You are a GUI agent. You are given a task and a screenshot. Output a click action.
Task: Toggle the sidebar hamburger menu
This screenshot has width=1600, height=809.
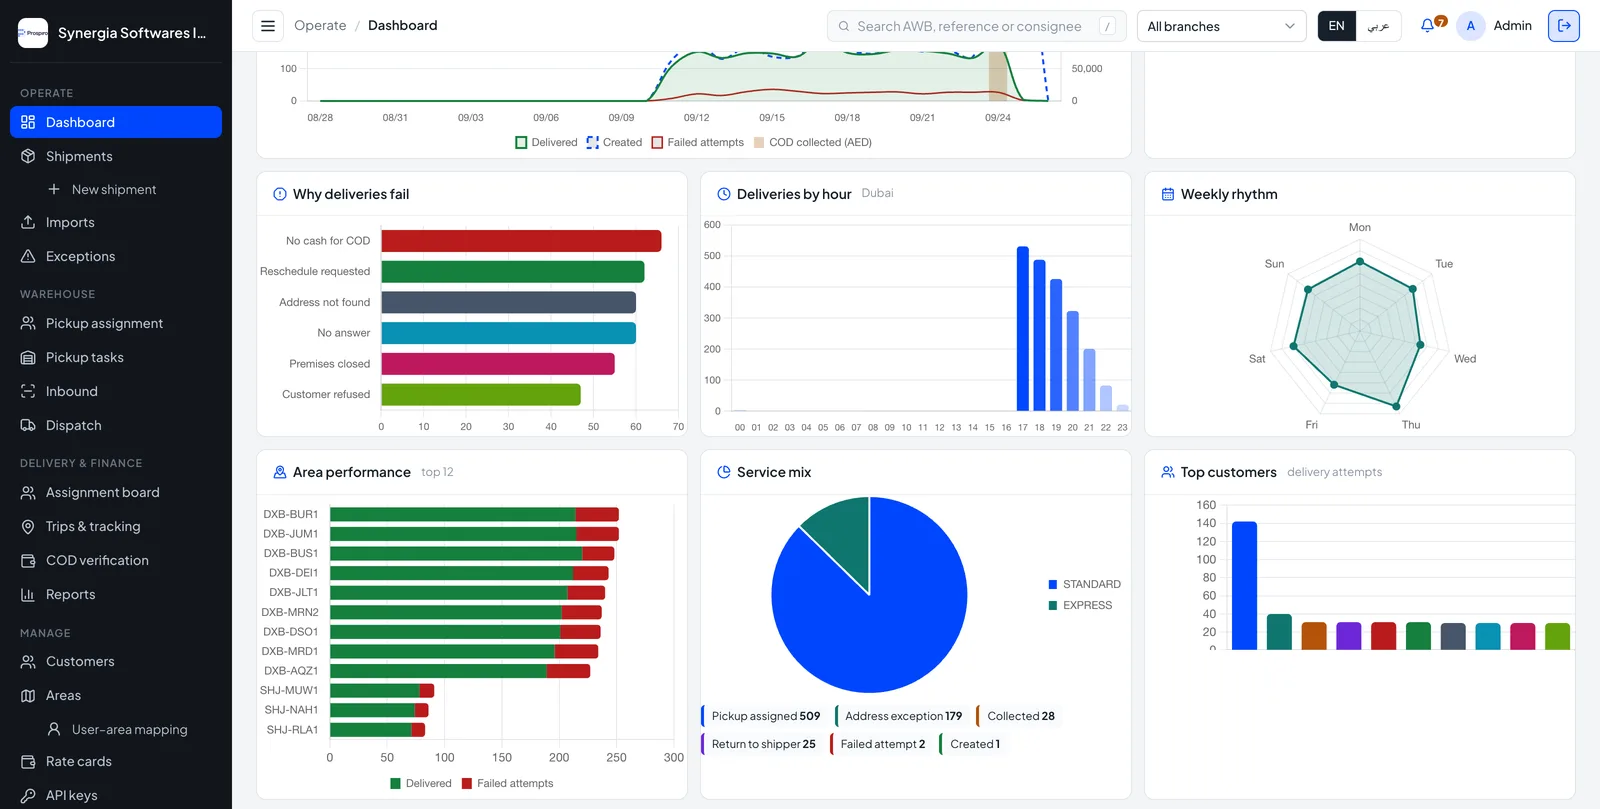(268, 26)
